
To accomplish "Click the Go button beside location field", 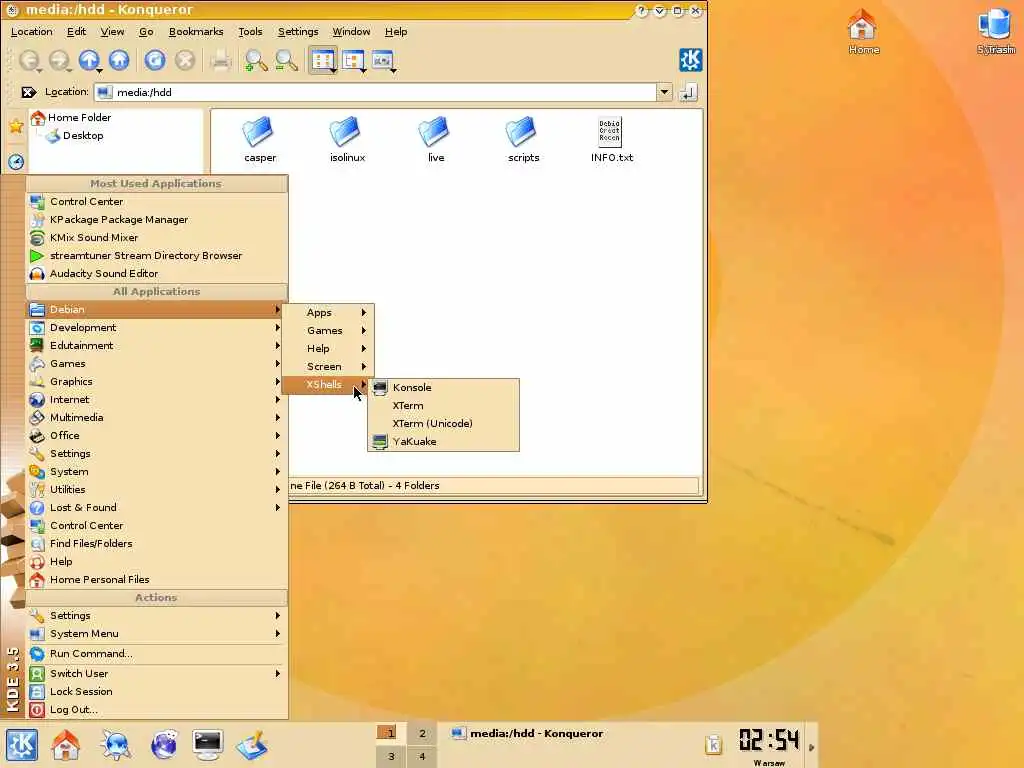I will click(688, 92).
